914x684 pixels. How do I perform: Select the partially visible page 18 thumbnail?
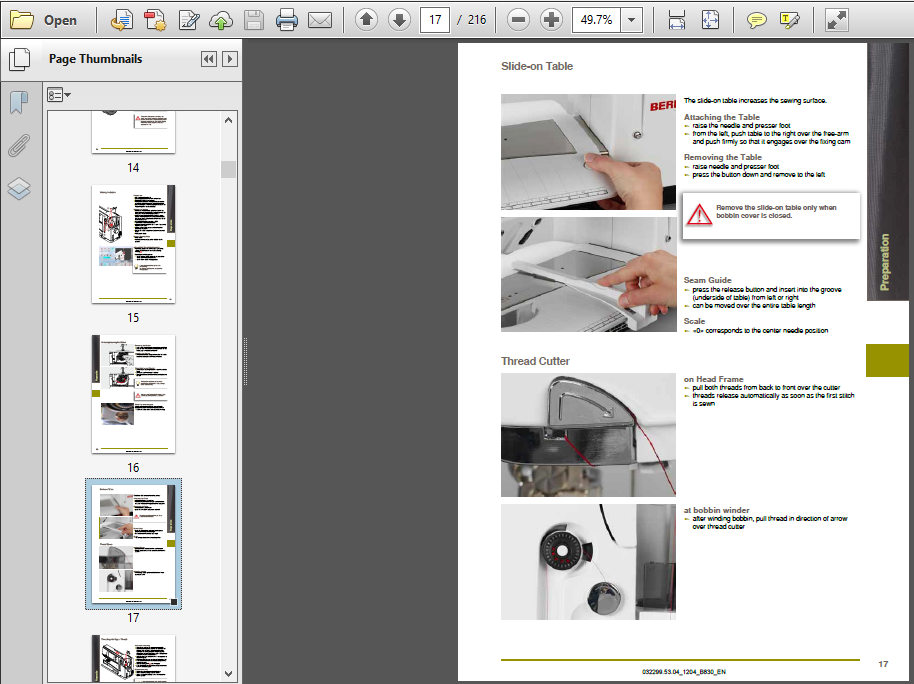133,658
